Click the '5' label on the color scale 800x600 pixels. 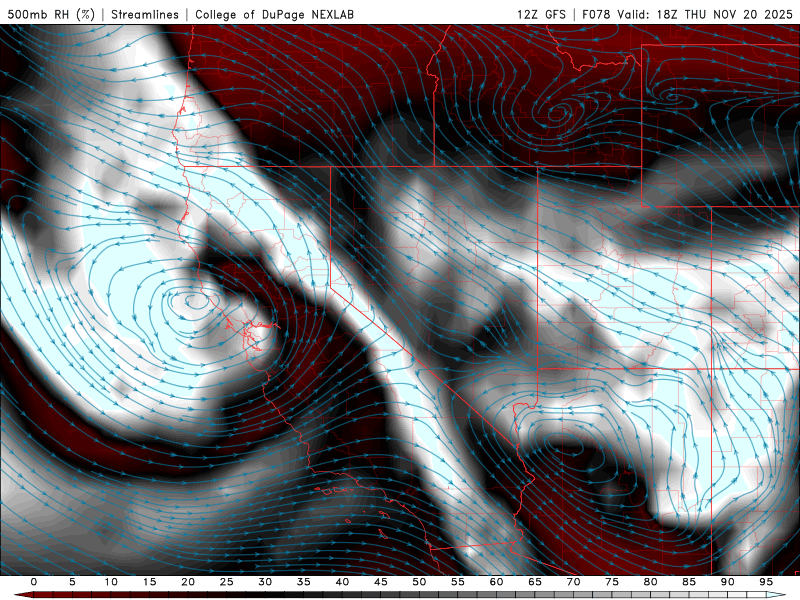72,582
